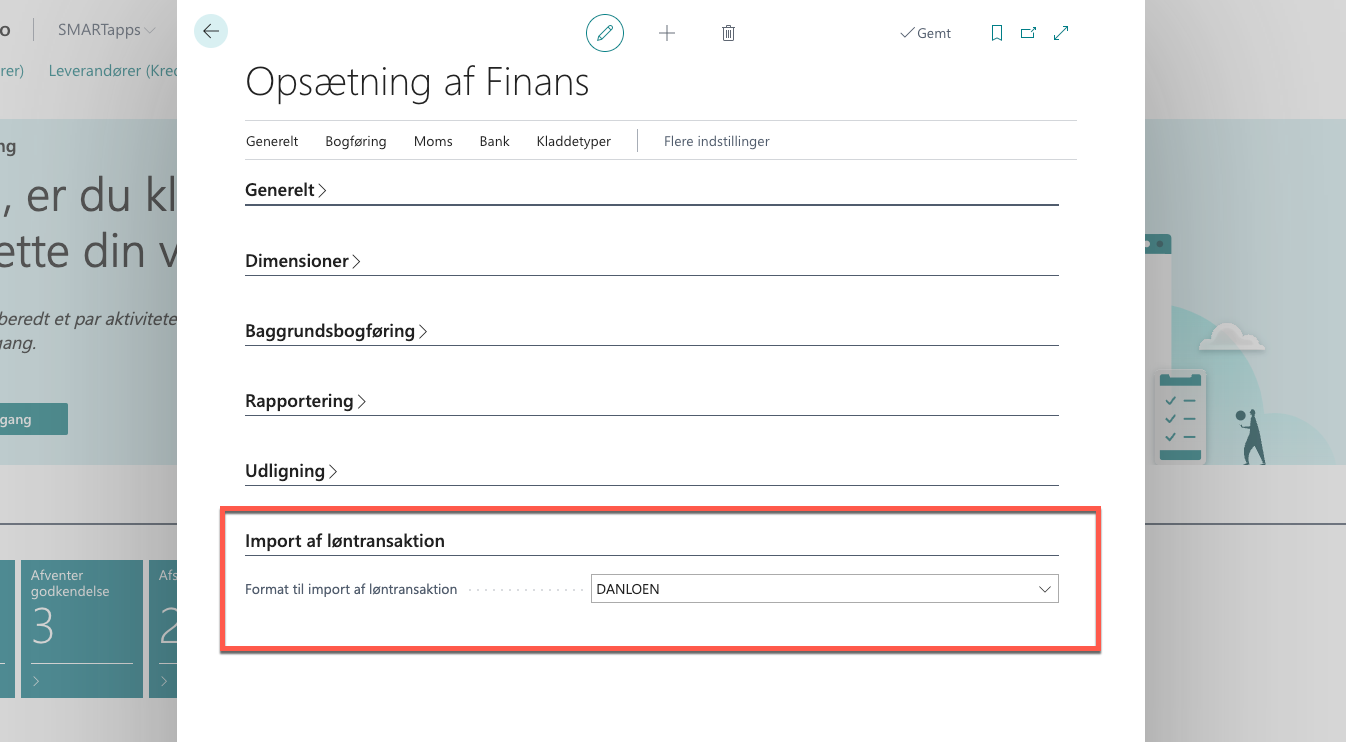
Task: Open the DANLOEN format dropdown arrow
Action: (x=1046, y=589)
